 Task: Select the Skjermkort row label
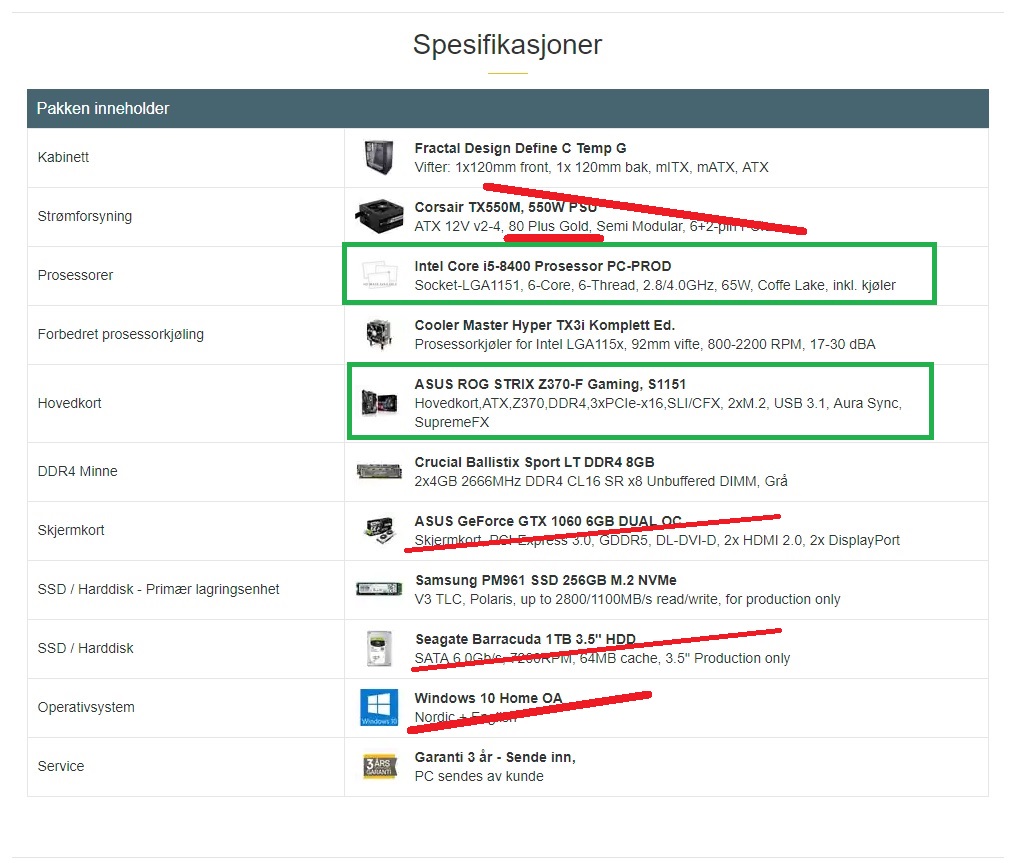[71, 530]
